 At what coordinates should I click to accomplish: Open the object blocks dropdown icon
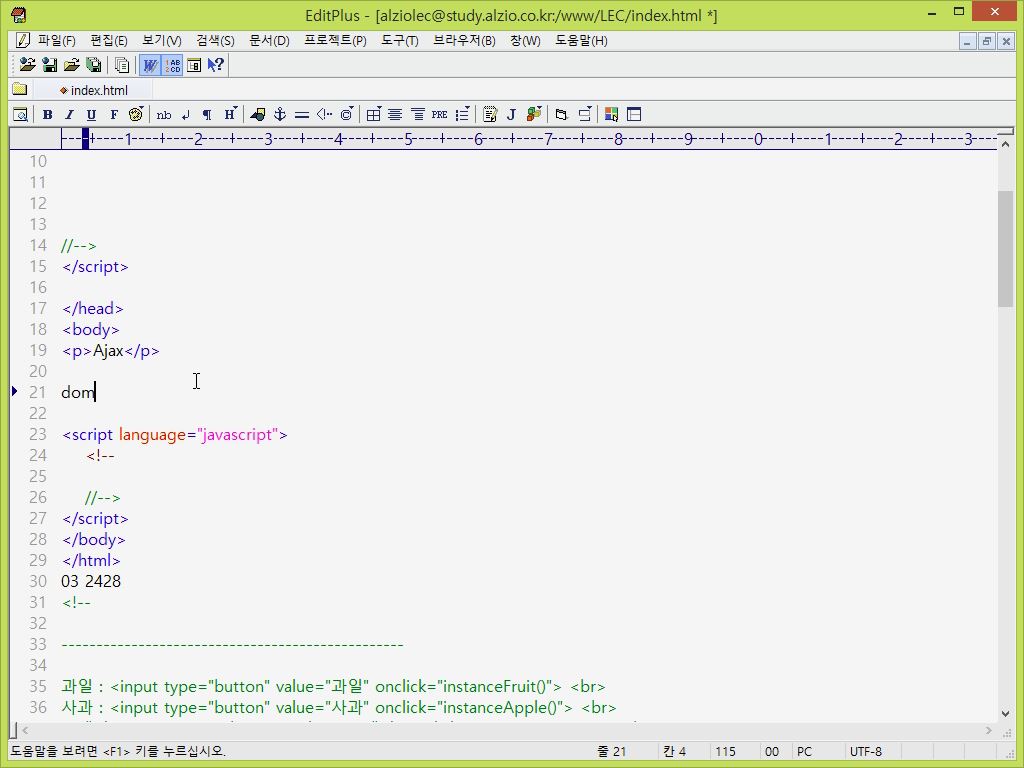(534, 114)
